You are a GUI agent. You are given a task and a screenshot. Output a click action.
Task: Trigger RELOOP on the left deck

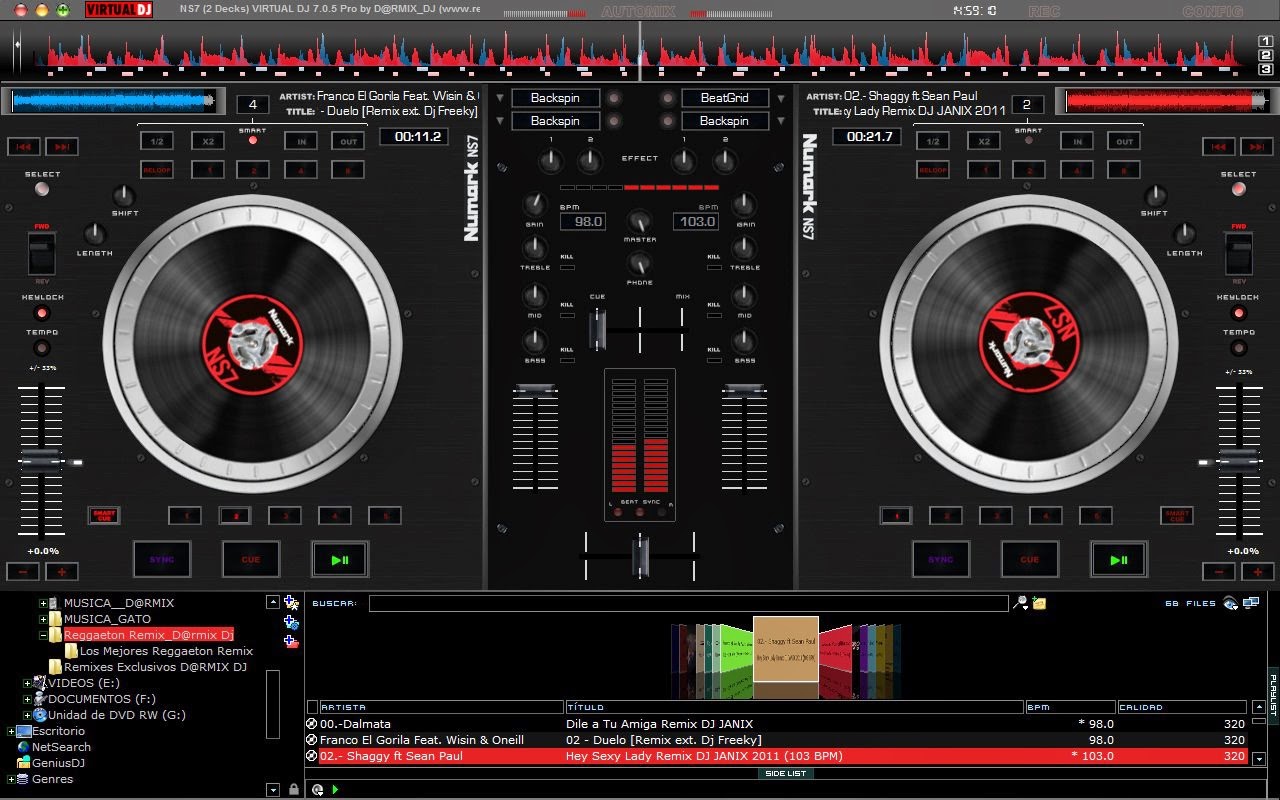pos(157,170)
